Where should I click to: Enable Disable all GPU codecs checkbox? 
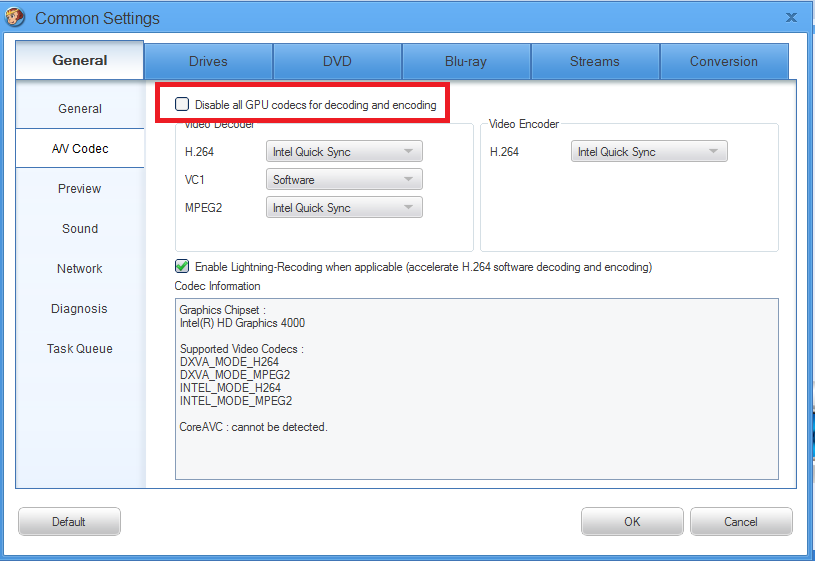182,105
